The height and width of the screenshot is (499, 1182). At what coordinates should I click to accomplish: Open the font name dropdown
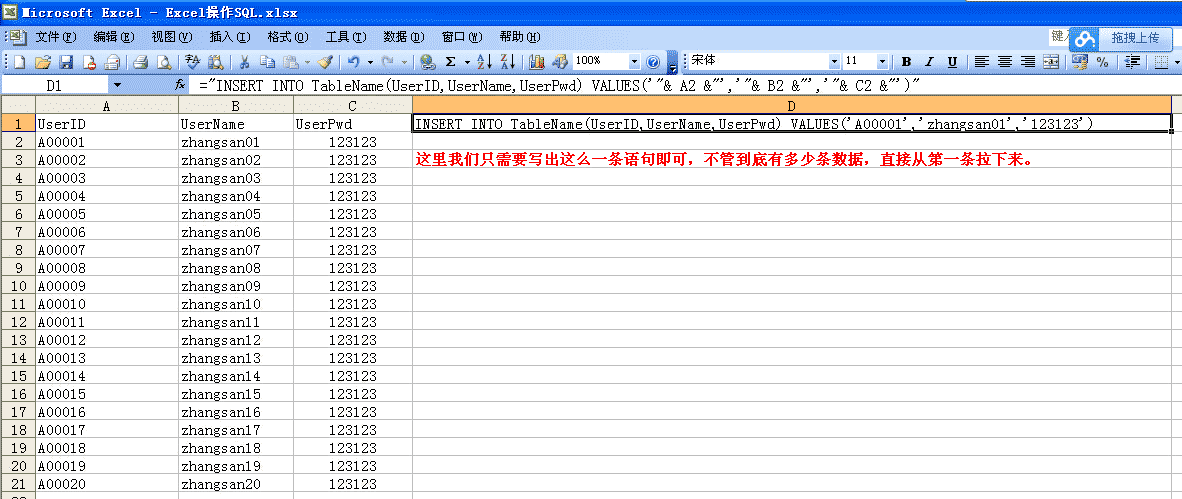click(834, 62)
